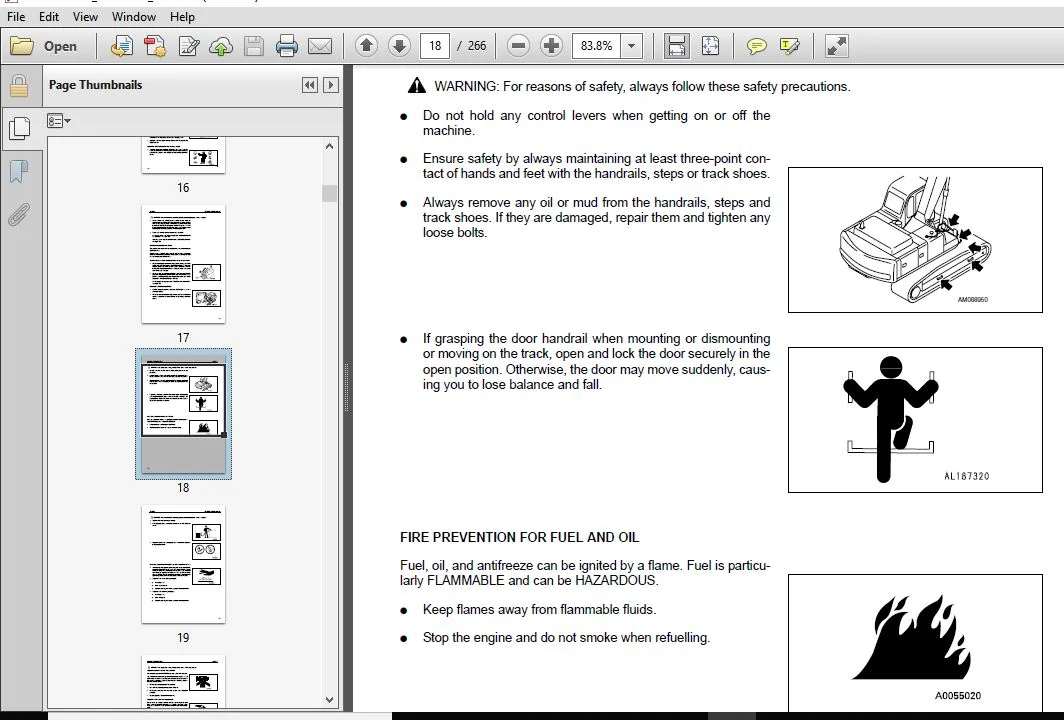This screenshot has height=720, width=1064.
Task: Click heading FIRE PREVENTION FOR FUEL AND OIL
Action: 519,537
